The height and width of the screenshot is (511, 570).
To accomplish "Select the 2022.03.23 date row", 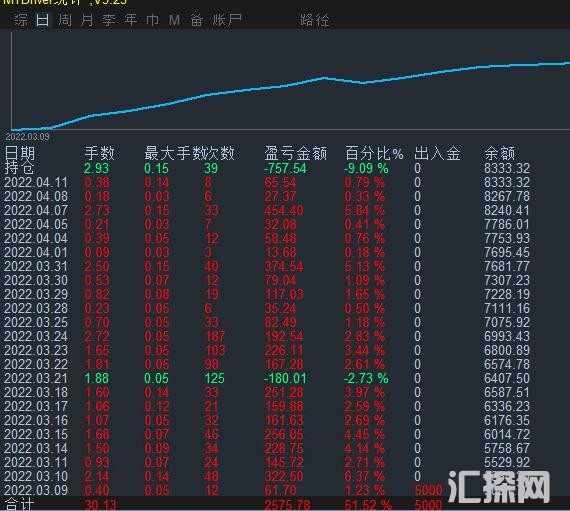I will 36,350.
